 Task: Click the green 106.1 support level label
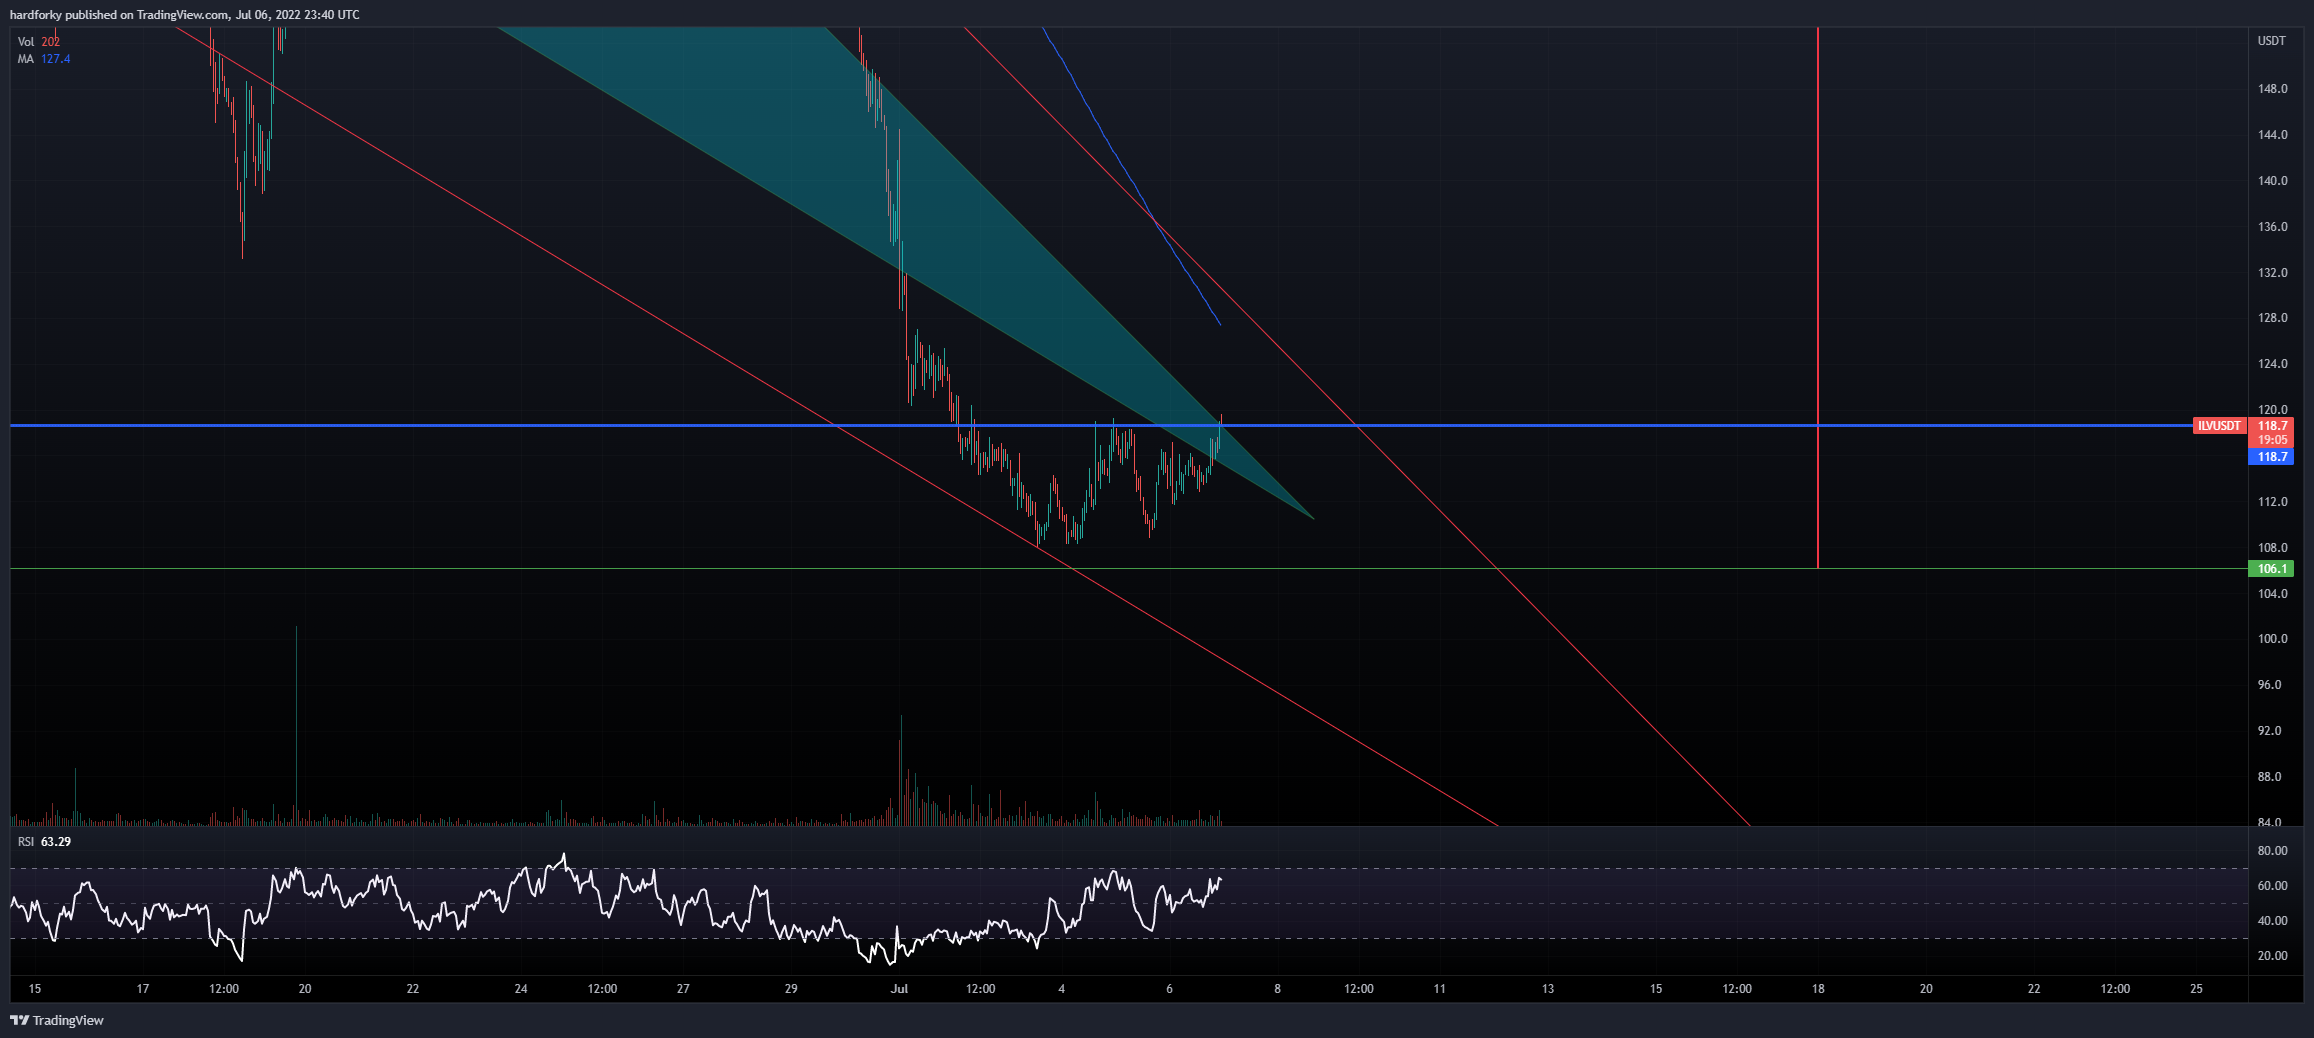point(2272,569)
